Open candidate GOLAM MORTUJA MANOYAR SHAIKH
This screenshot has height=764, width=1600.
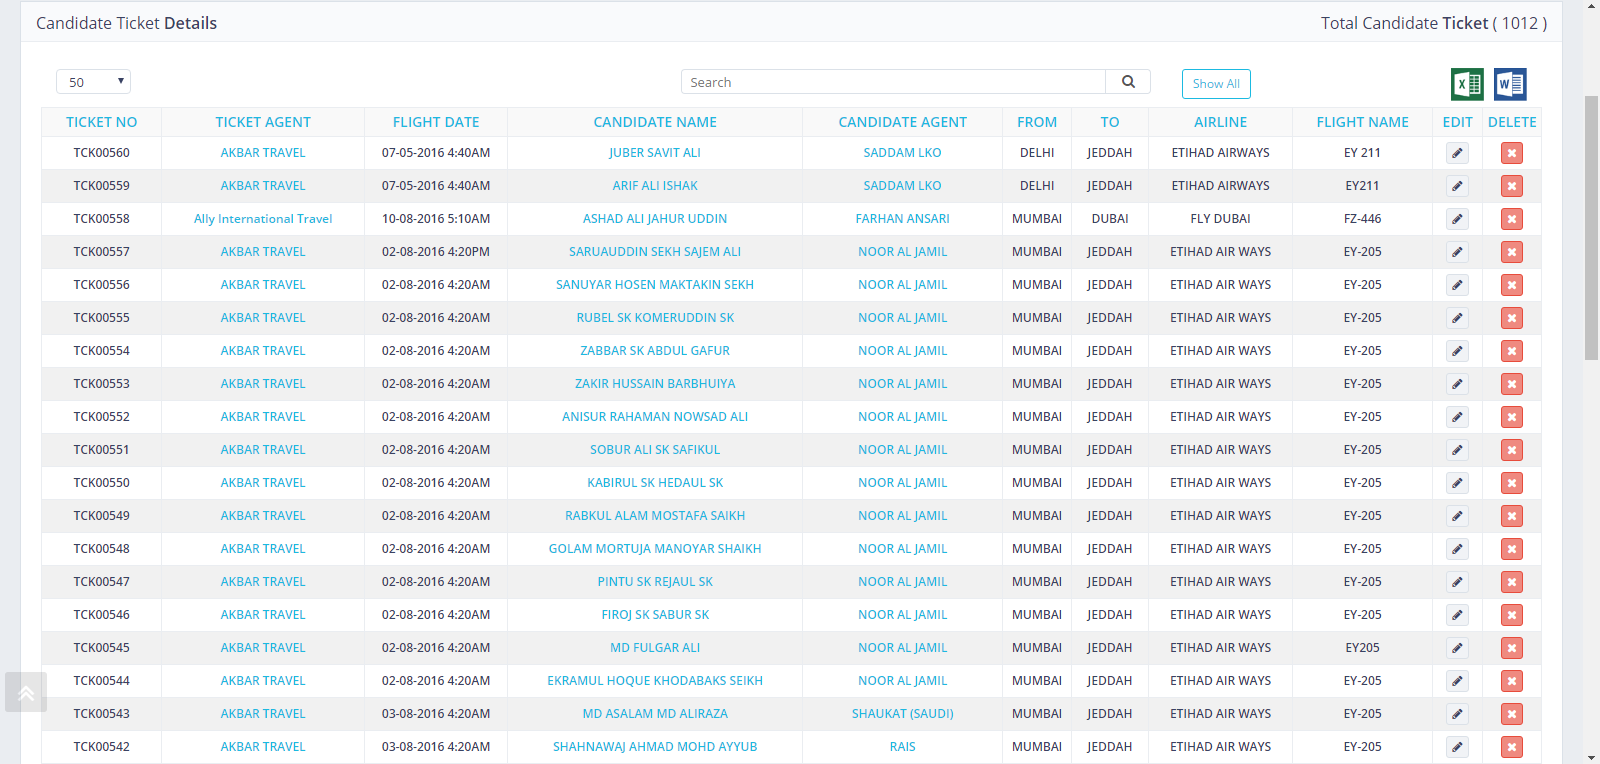[x=655, y=549]
